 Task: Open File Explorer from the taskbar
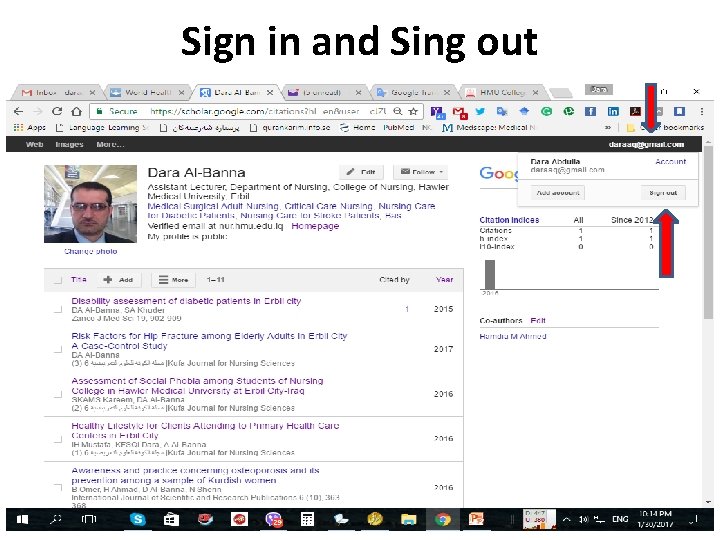[408, 519]
